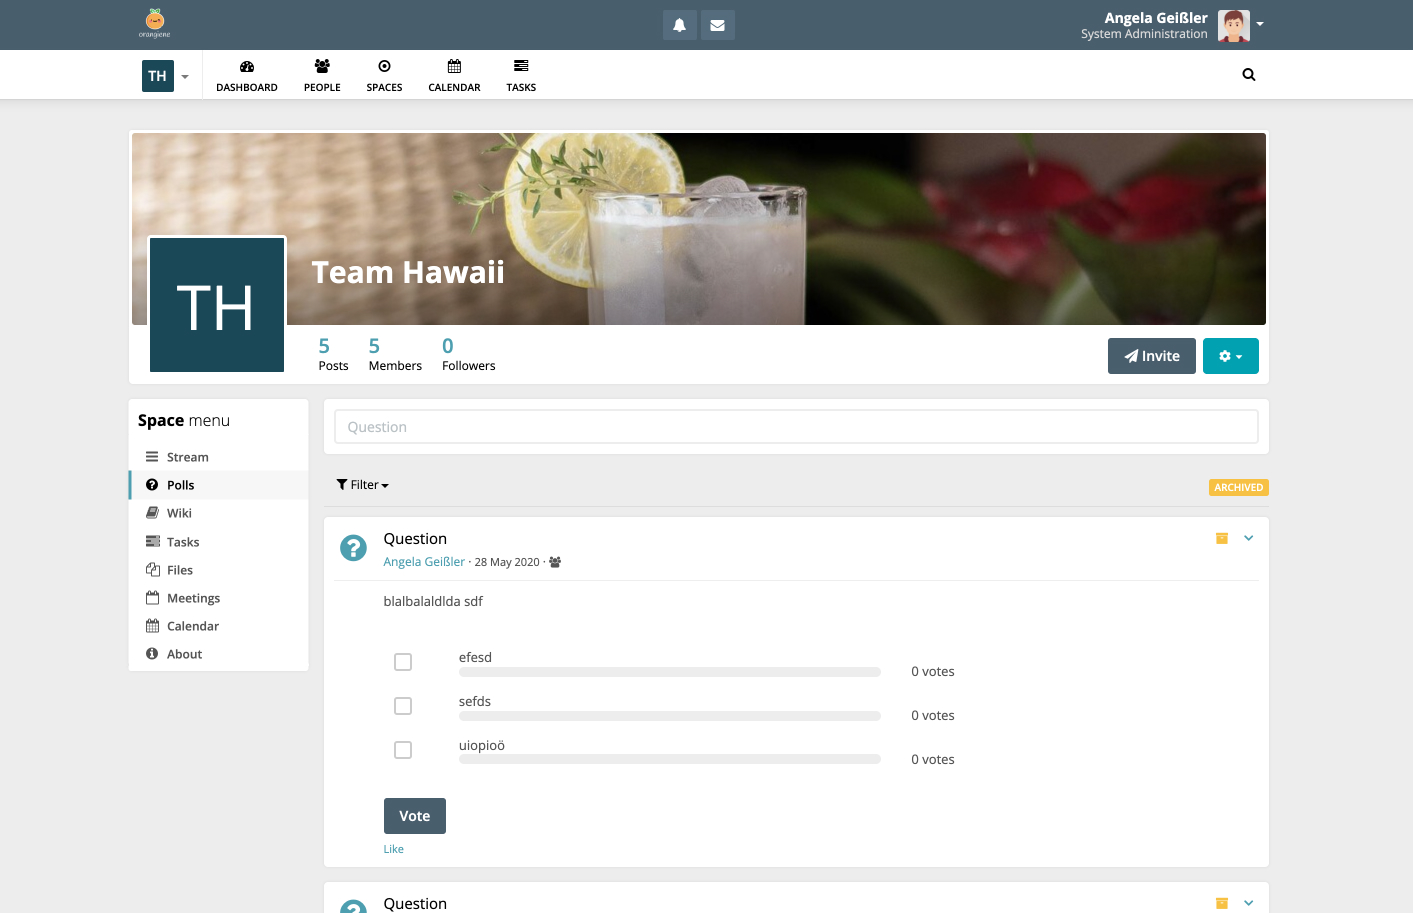Screen dimensions: 1413x913
Task: Click the Invite button
Action: [1152, 356]
